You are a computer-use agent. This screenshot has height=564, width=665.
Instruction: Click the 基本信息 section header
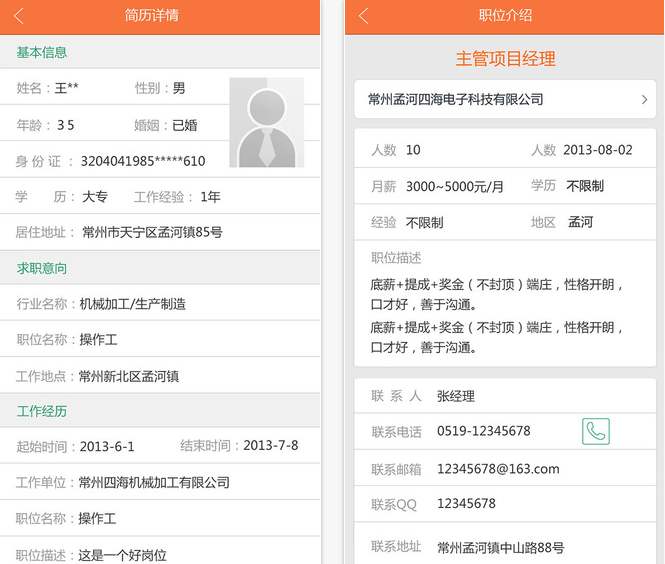tap(42, 53)
